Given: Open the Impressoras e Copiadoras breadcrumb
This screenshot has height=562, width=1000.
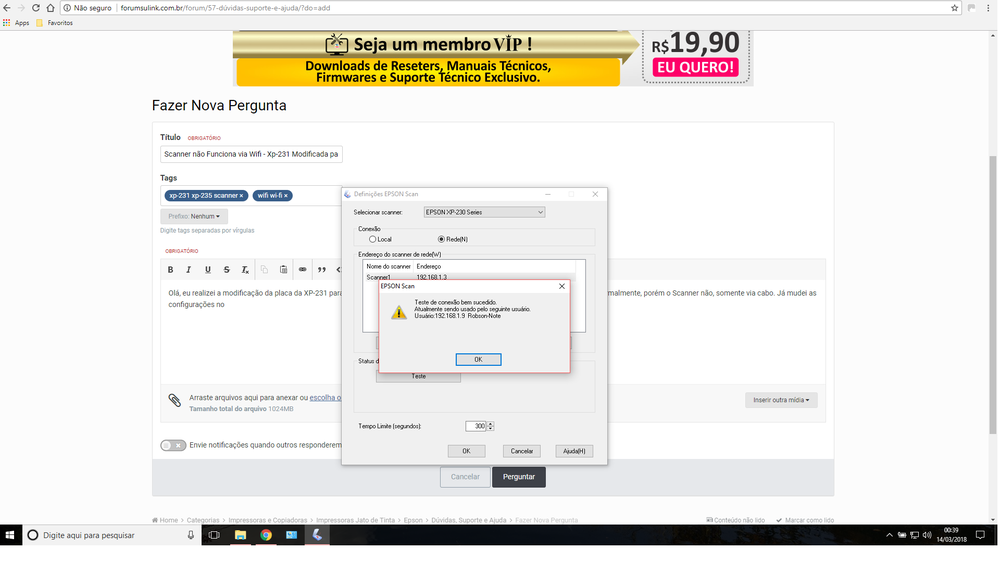Looking at the screenshot, I should tap(268, 521).
